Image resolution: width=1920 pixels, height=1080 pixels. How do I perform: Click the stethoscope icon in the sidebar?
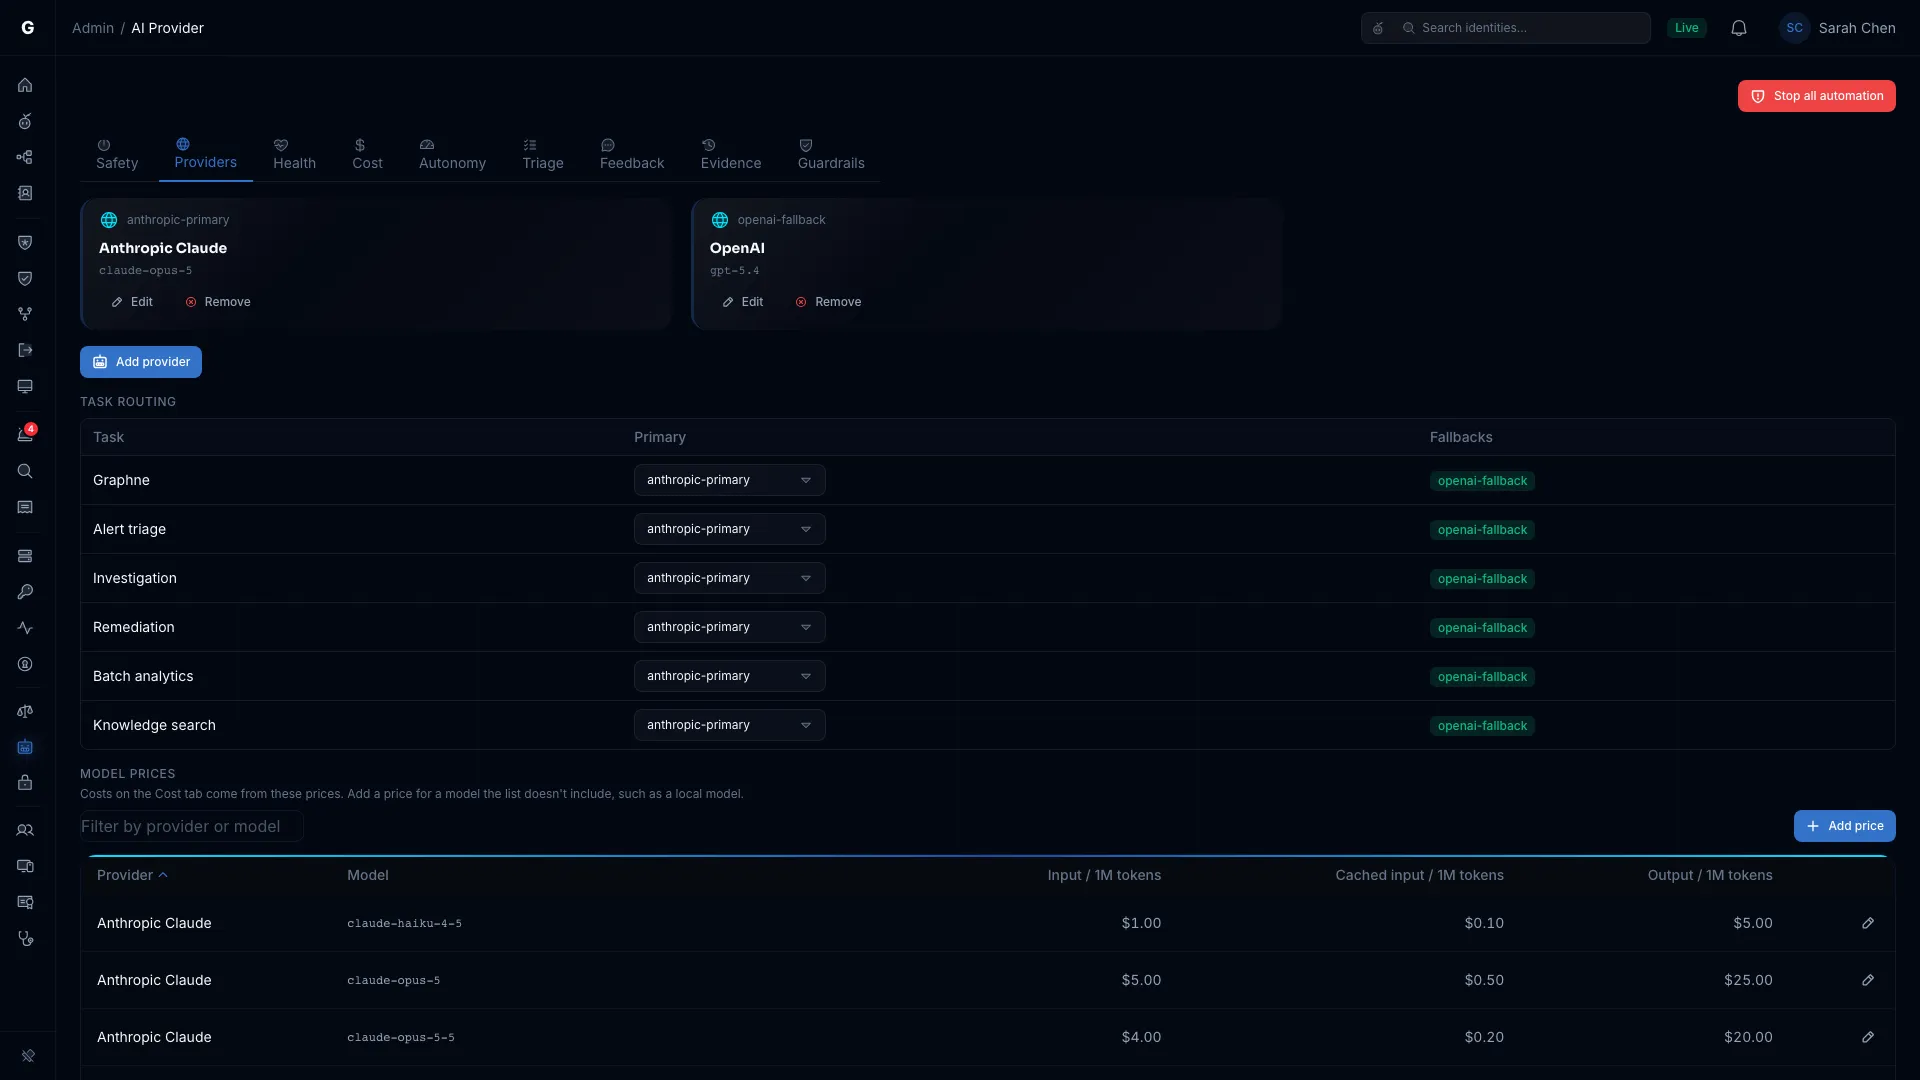[25, 938]
